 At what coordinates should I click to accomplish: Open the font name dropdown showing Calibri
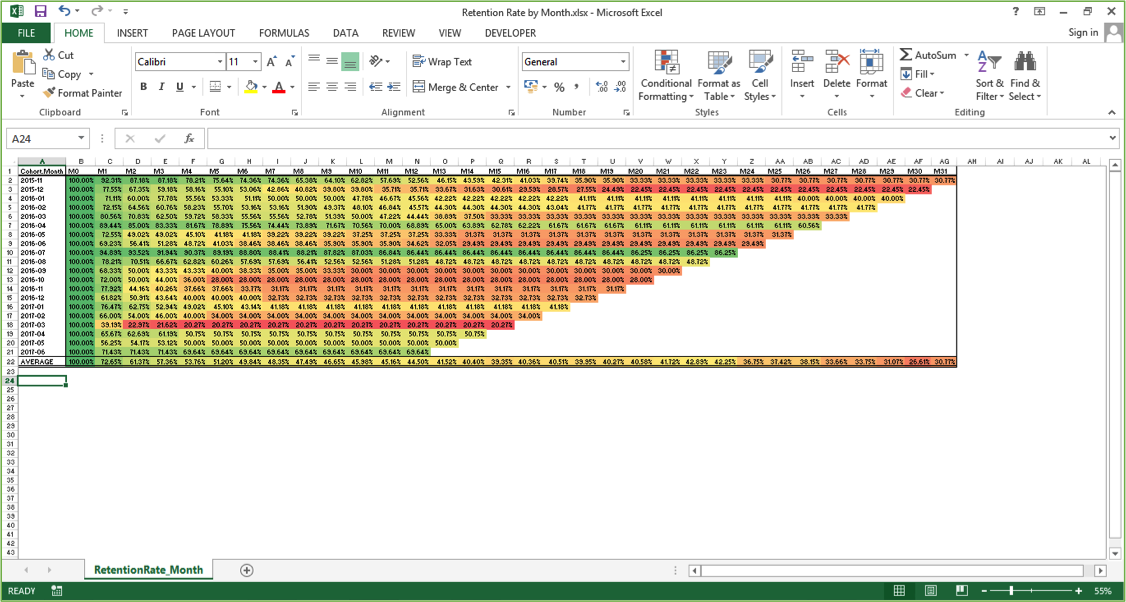click(220, 62)
